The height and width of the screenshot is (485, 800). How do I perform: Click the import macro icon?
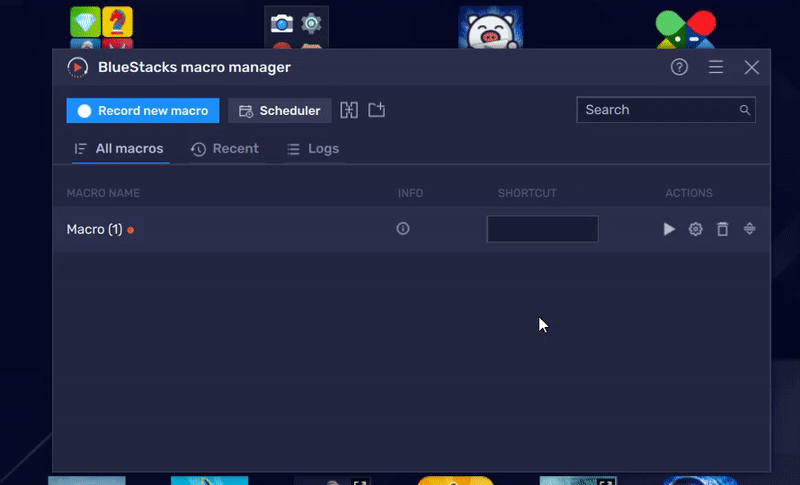(x=377, y=110)
